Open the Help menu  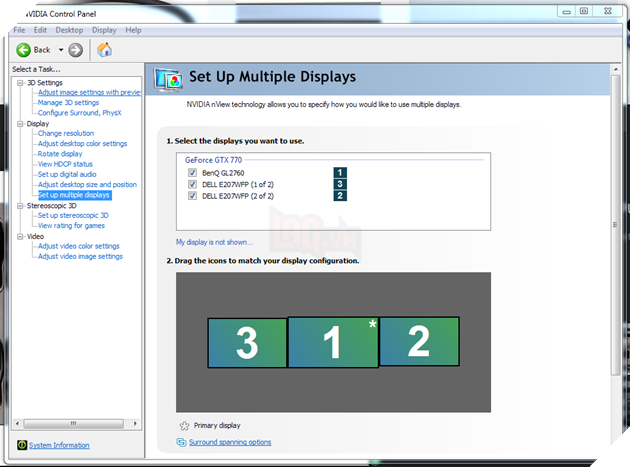(x=133, y=30)
